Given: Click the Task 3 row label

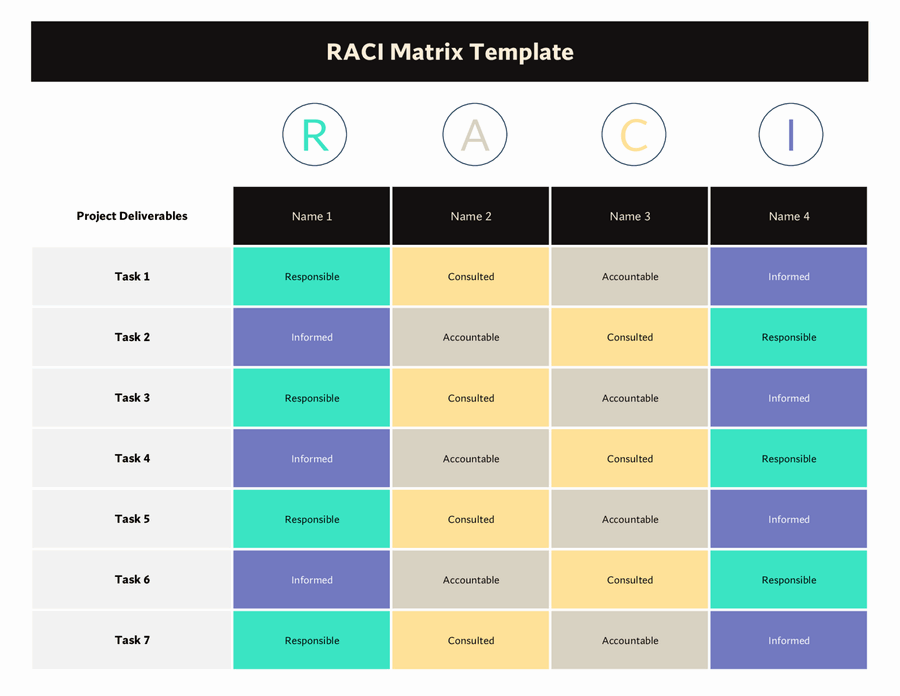Looking at the screenshot, I should (131, 397).
